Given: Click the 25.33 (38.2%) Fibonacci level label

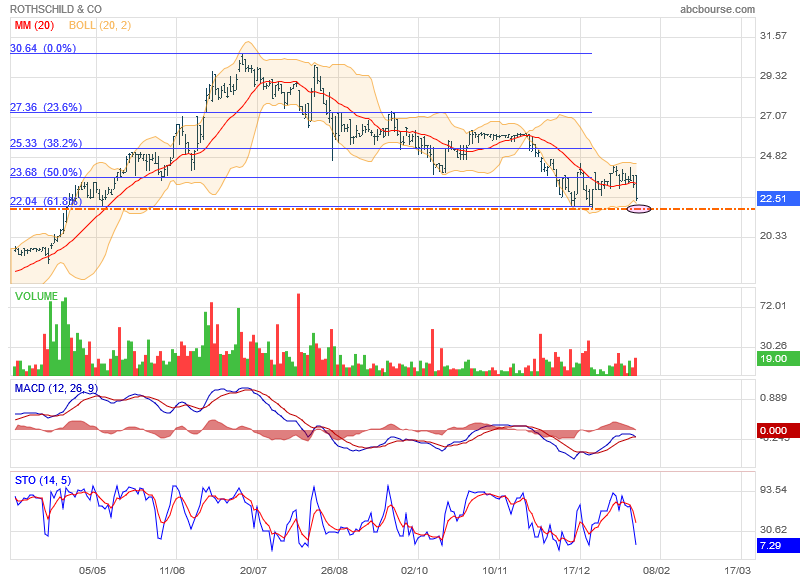Looking at the screenshot, I should pos(46,143).
